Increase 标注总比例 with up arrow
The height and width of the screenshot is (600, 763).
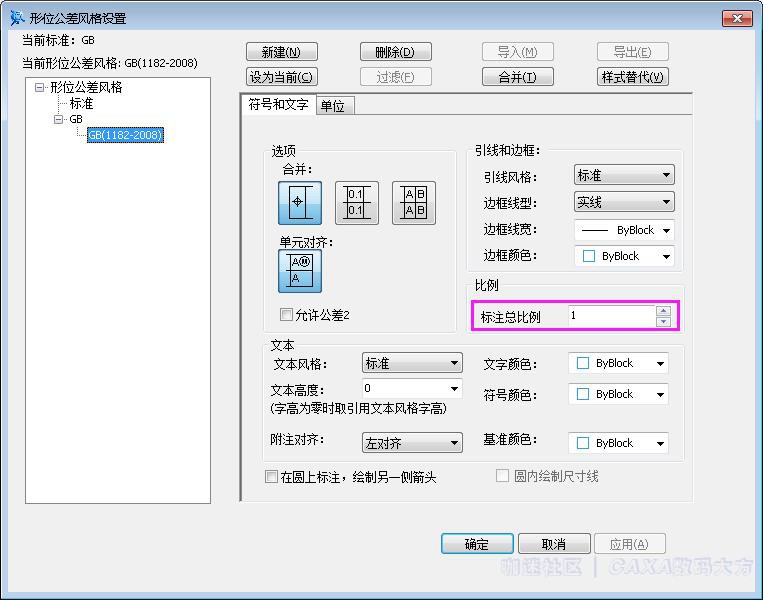point(663,311)
